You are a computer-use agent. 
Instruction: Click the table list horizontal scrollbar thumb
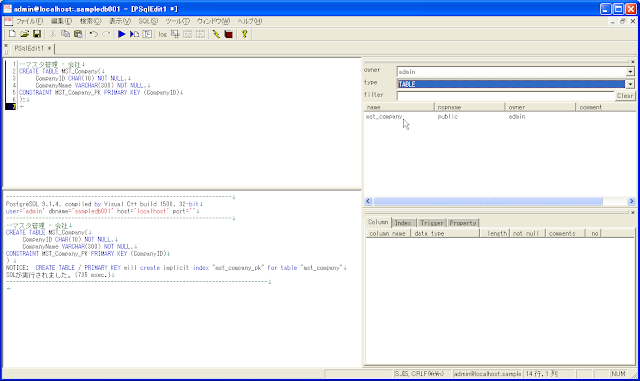(x=488, y=201)
